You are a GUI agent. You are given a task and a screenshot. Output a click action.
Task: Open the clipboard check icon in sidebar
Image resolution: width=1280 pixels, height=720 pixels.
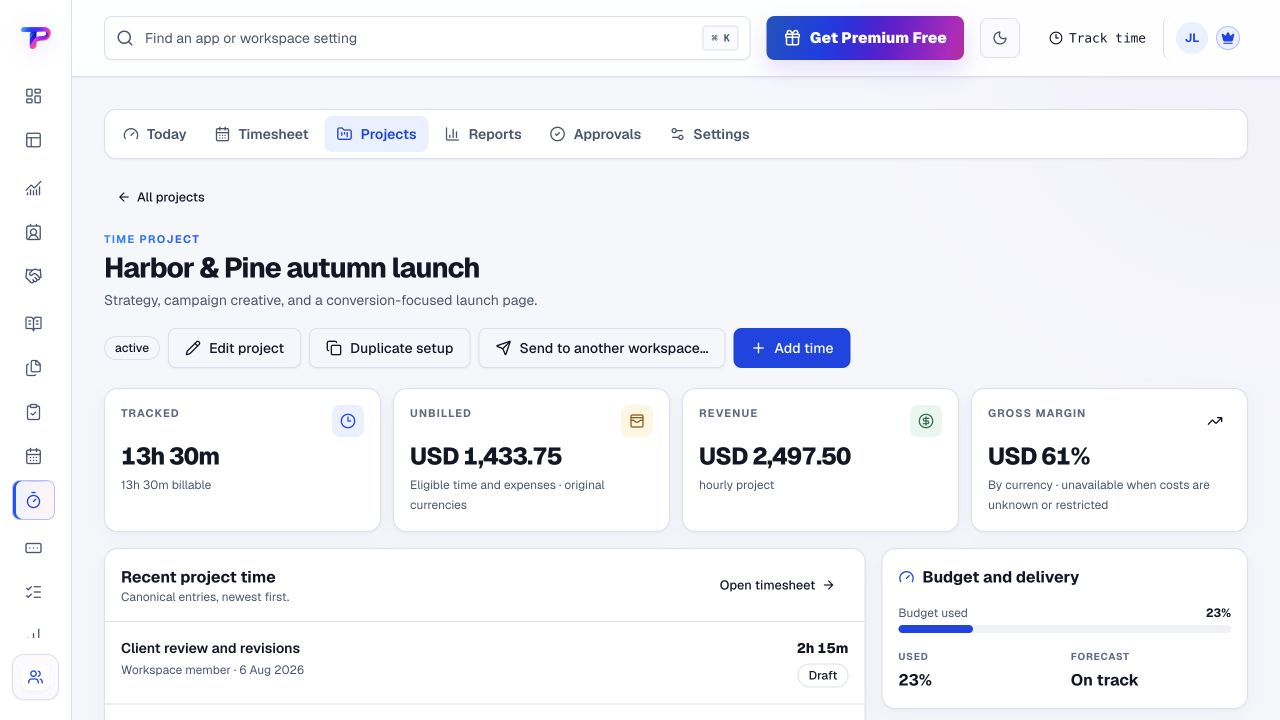click(33, 412)
